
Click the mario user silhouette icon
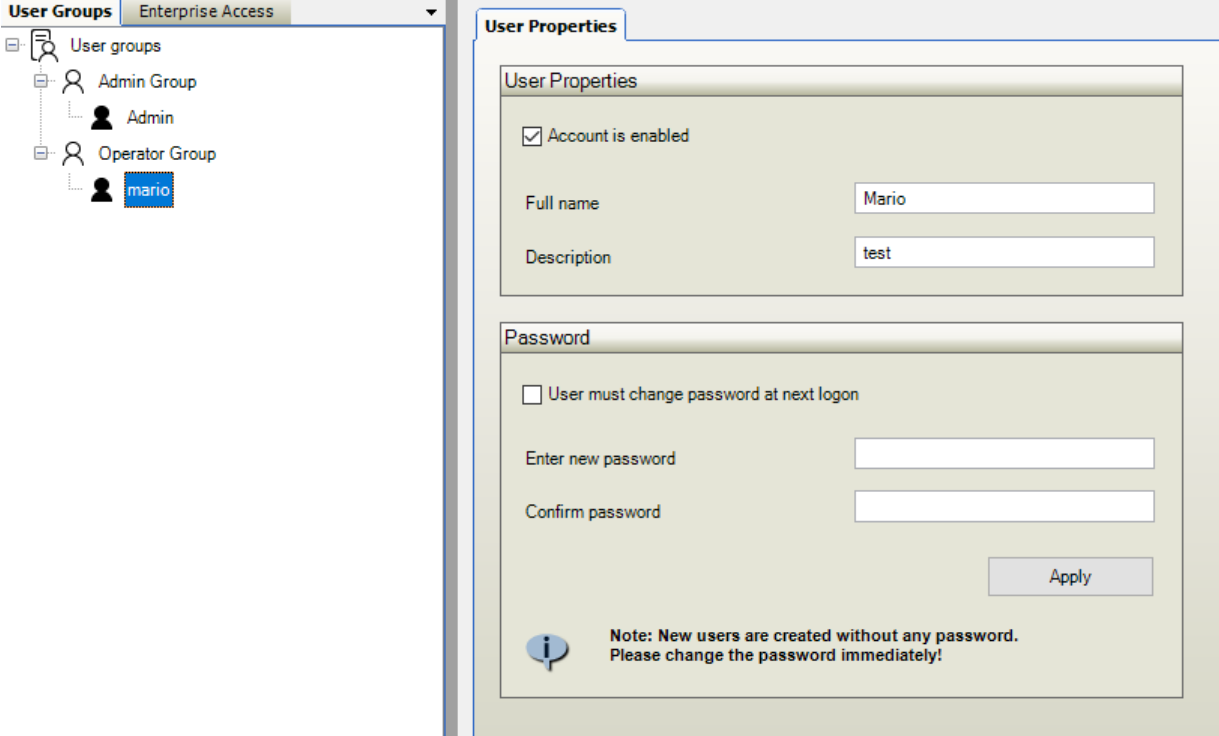point(101,190)
